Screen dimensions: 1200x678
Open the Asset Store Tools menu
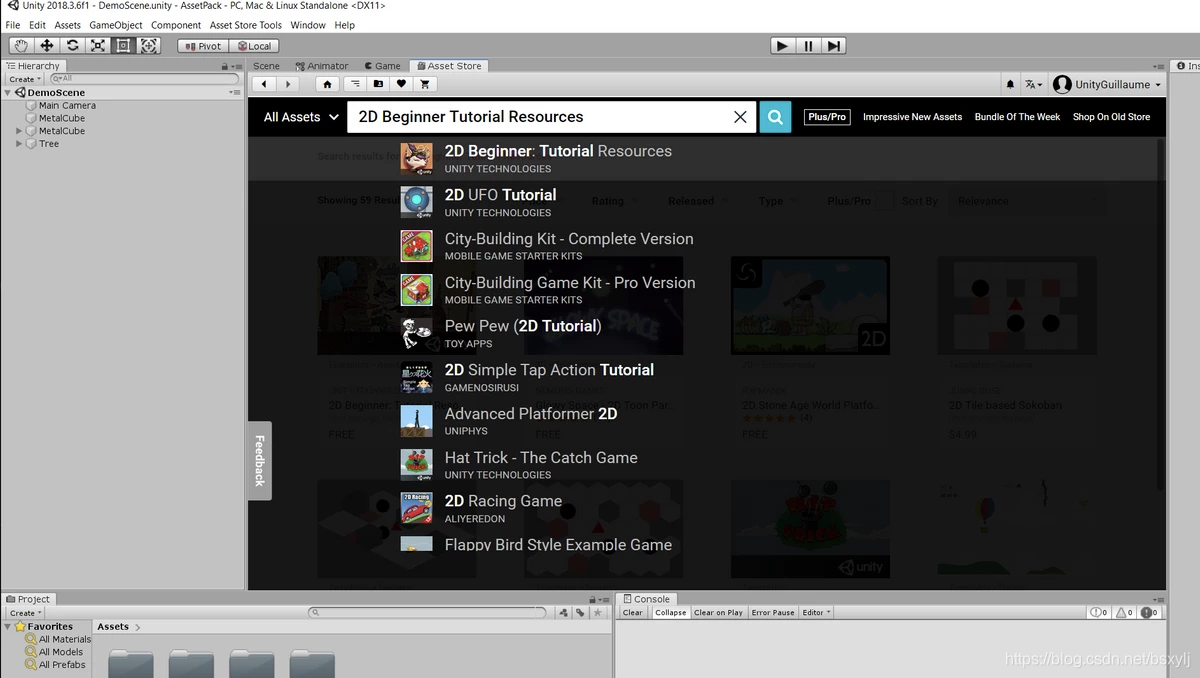click(x=246, y=25)
